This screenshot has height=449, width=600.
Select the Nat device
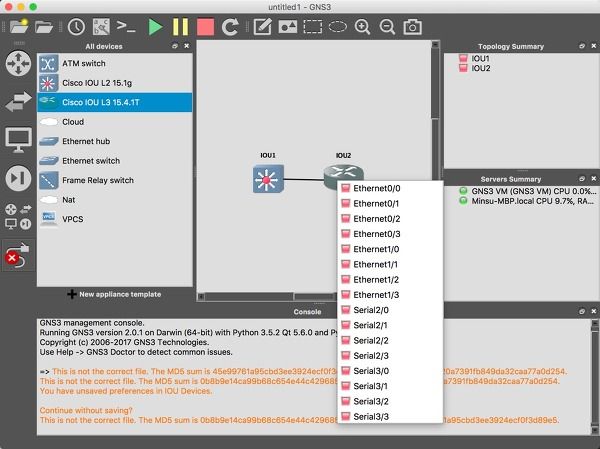click(115, 200)
